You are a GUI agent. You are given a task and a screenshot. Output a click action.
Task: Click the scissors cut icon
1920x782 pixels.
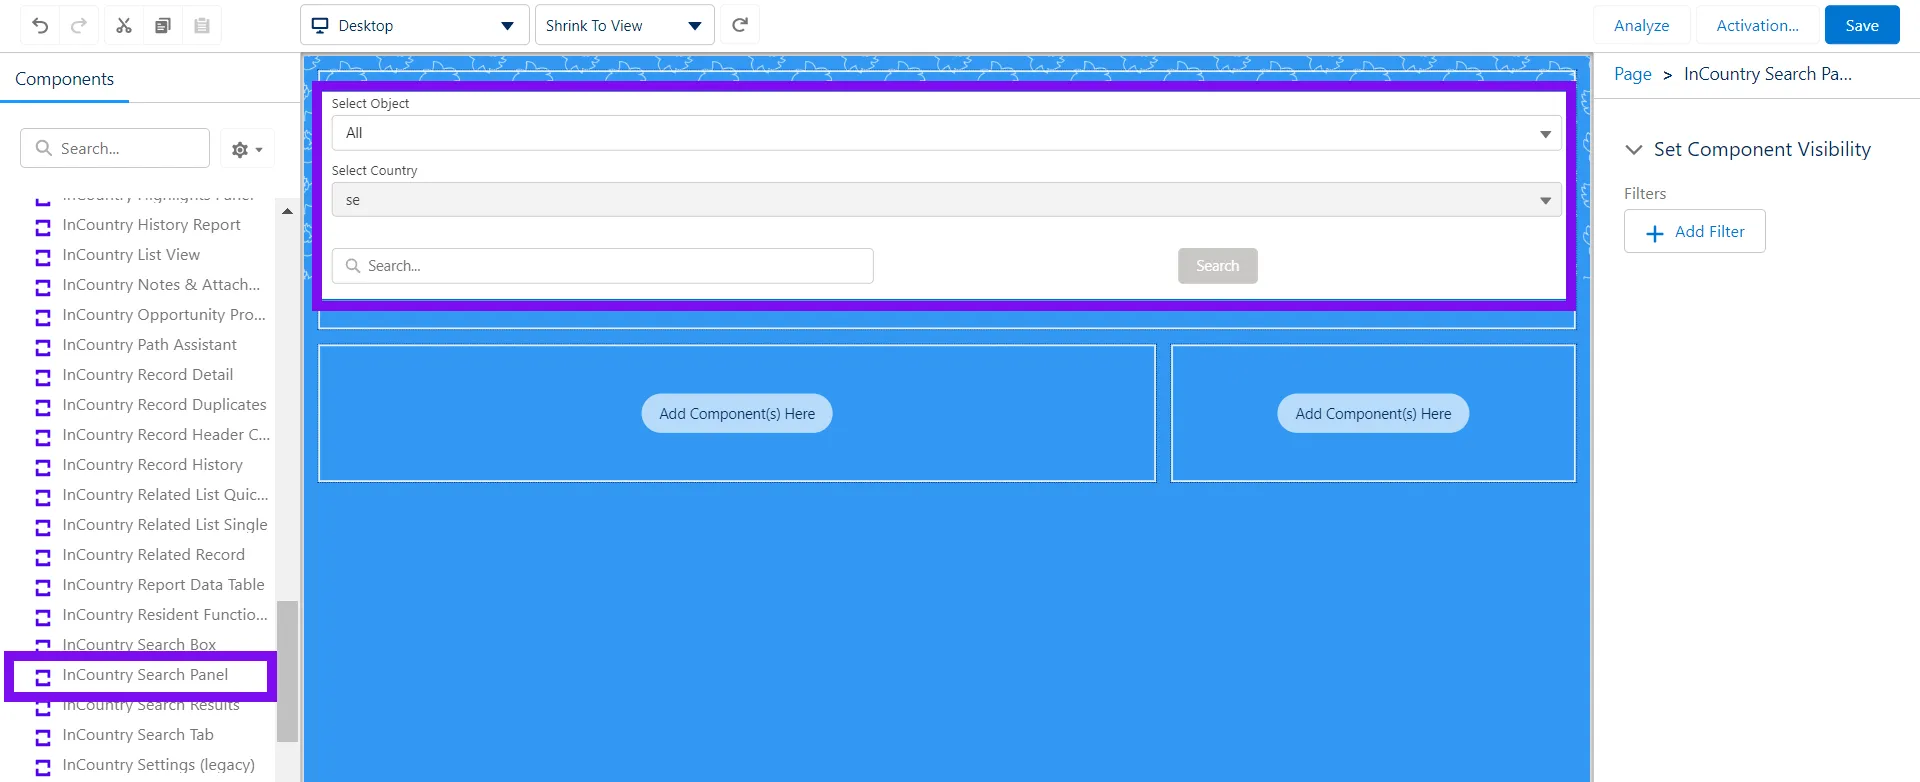pos(124,26)
